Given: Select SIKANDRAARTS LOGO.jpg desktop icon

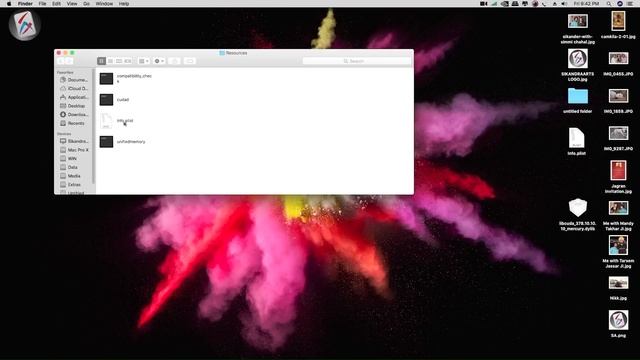Looking at the screenshot, I should [578, 58].
